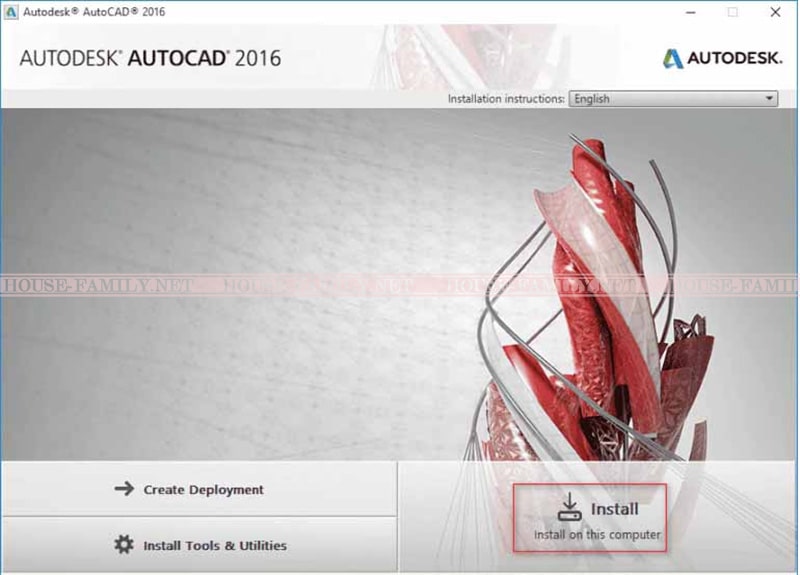Click the Install on this computer button

(590, 518)
